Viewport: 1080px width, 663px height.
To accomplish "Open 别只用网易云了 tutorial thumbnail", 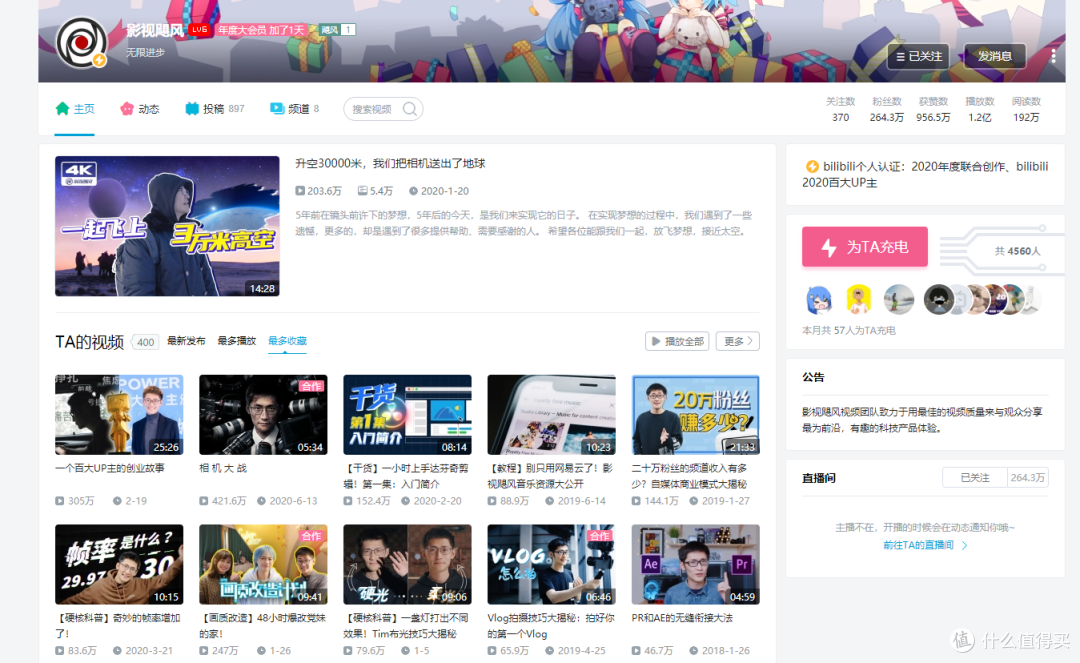I will [x=551, y=414].
